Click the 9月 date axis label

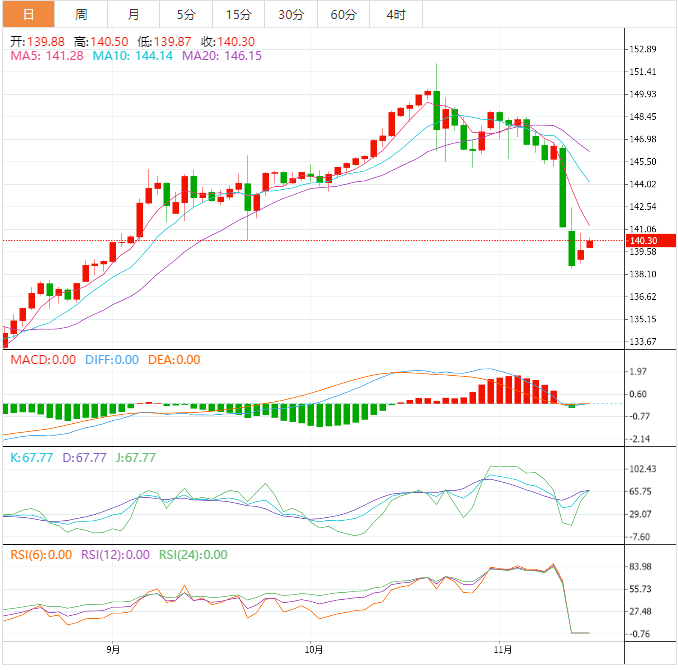tap(113, 650)
